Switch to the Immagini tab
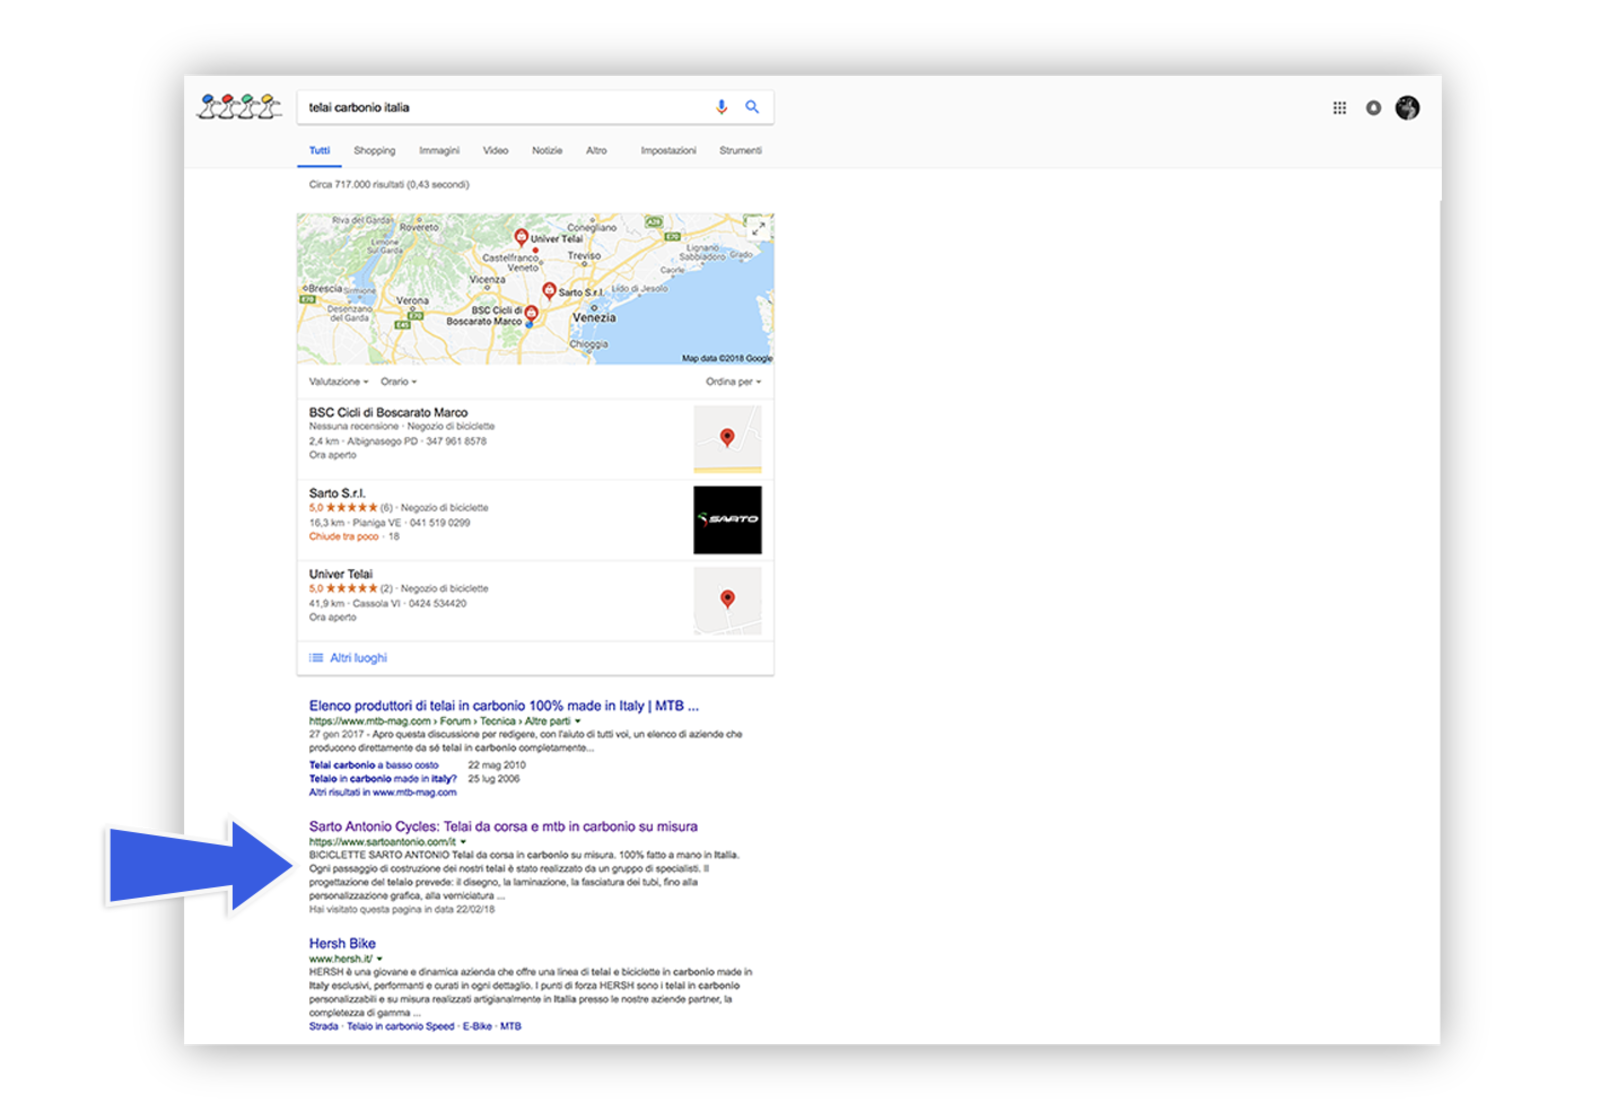The width and height of the screenshot is (1600, 1120). (x=439, y=151)
